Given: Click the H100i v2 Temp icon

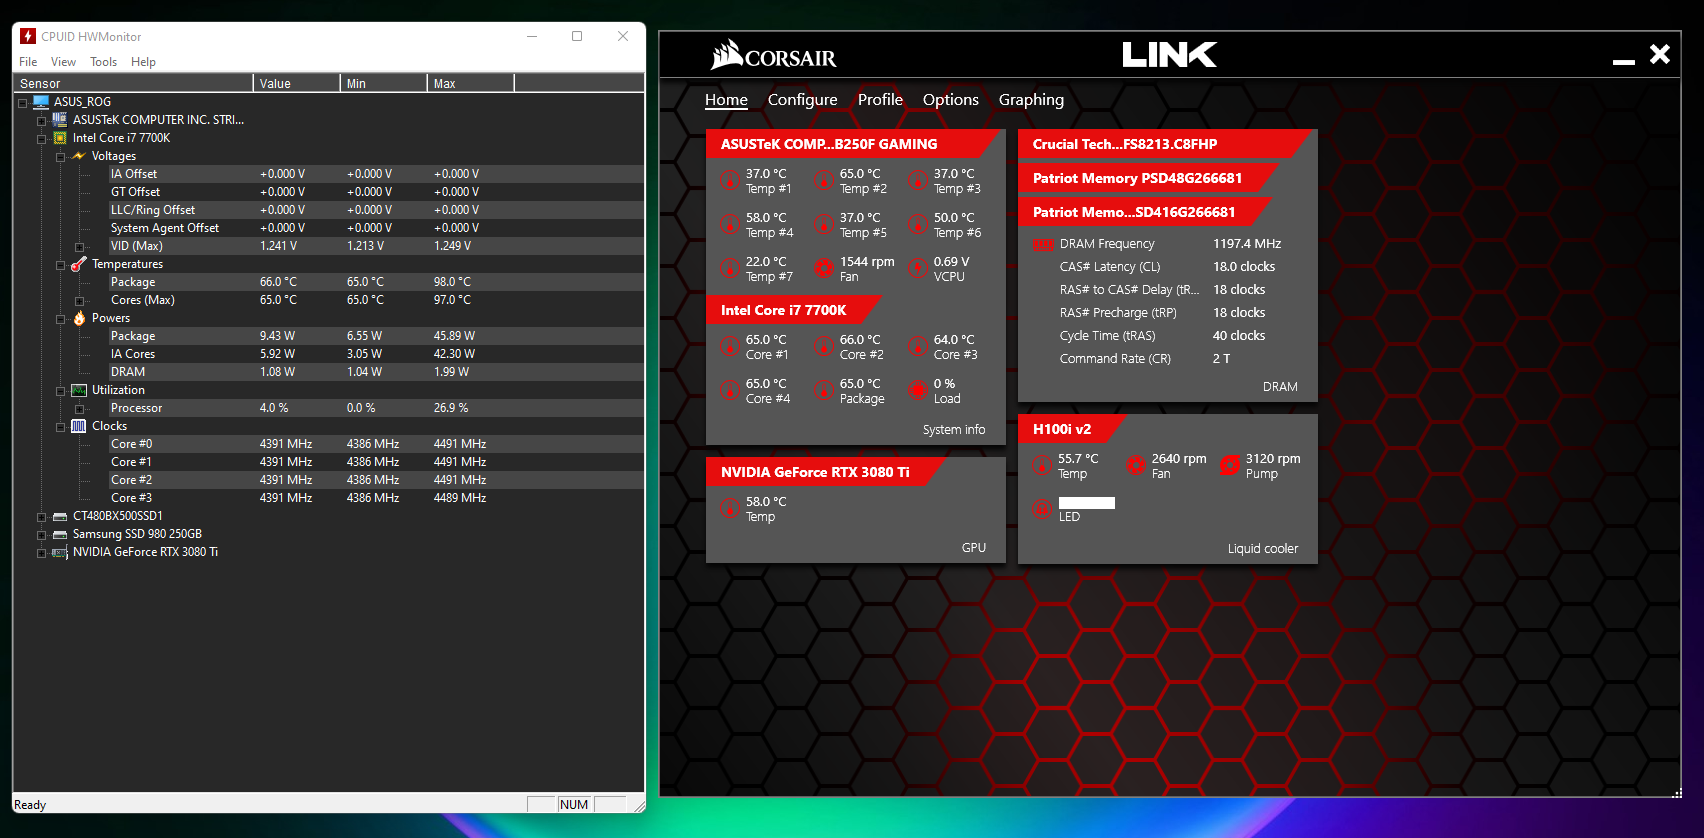Looking at the screenshot, I should click(x=1041, y=466).
